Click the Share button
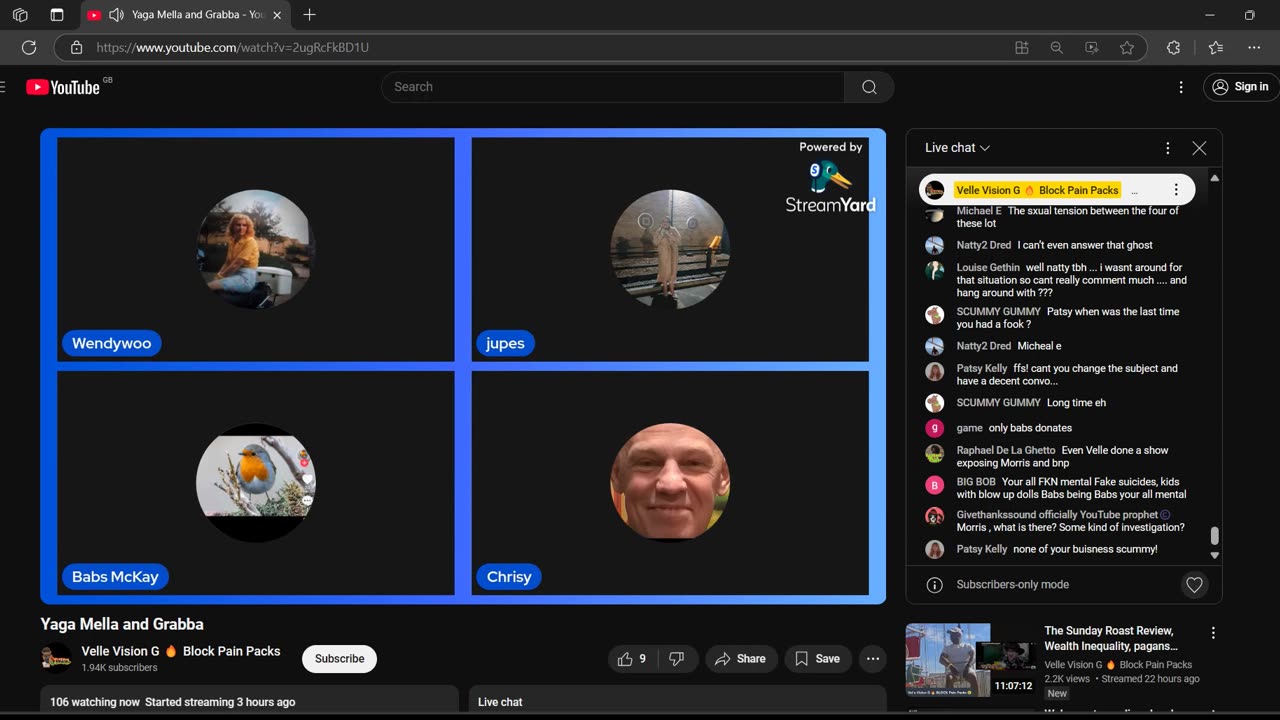The height and width of the screenshot is (720, 1280). 740,659
